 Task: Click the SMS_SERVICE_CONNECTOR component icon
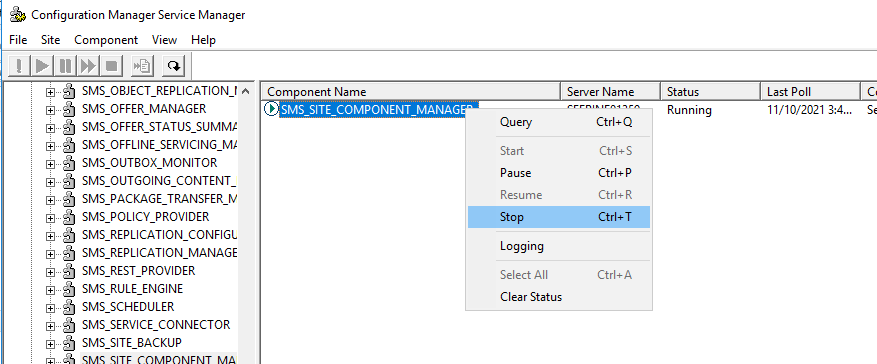[x=69, y=325]
